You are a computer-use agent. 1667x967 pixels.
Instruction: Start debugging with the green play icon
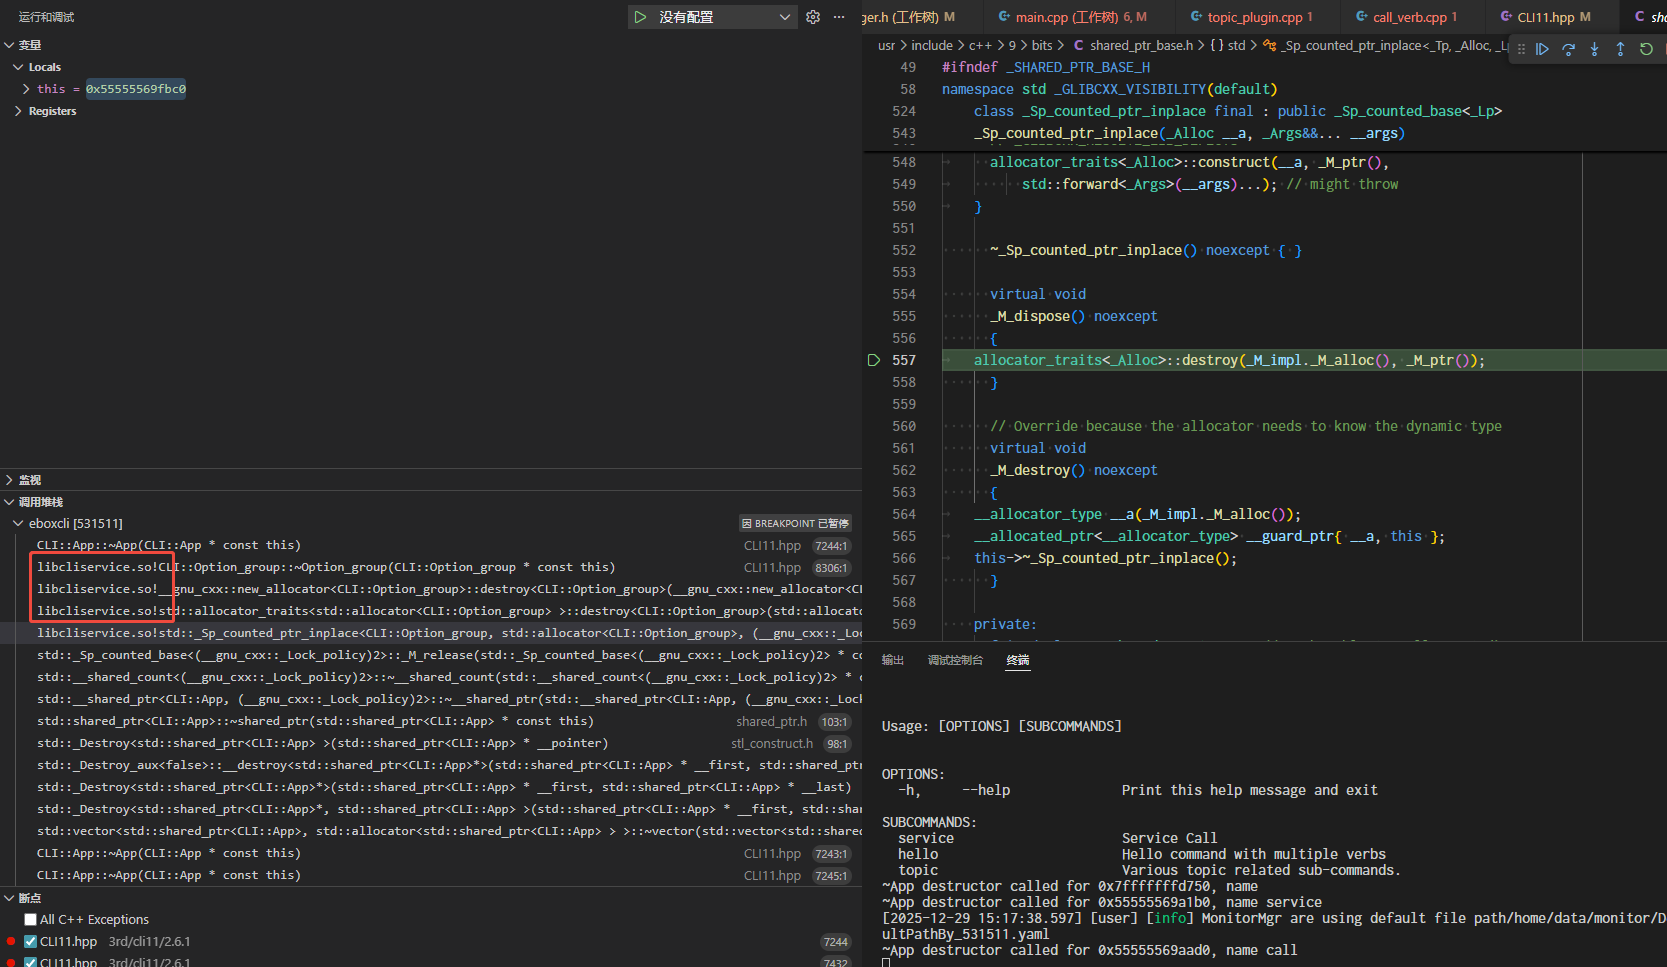[640, 17]
